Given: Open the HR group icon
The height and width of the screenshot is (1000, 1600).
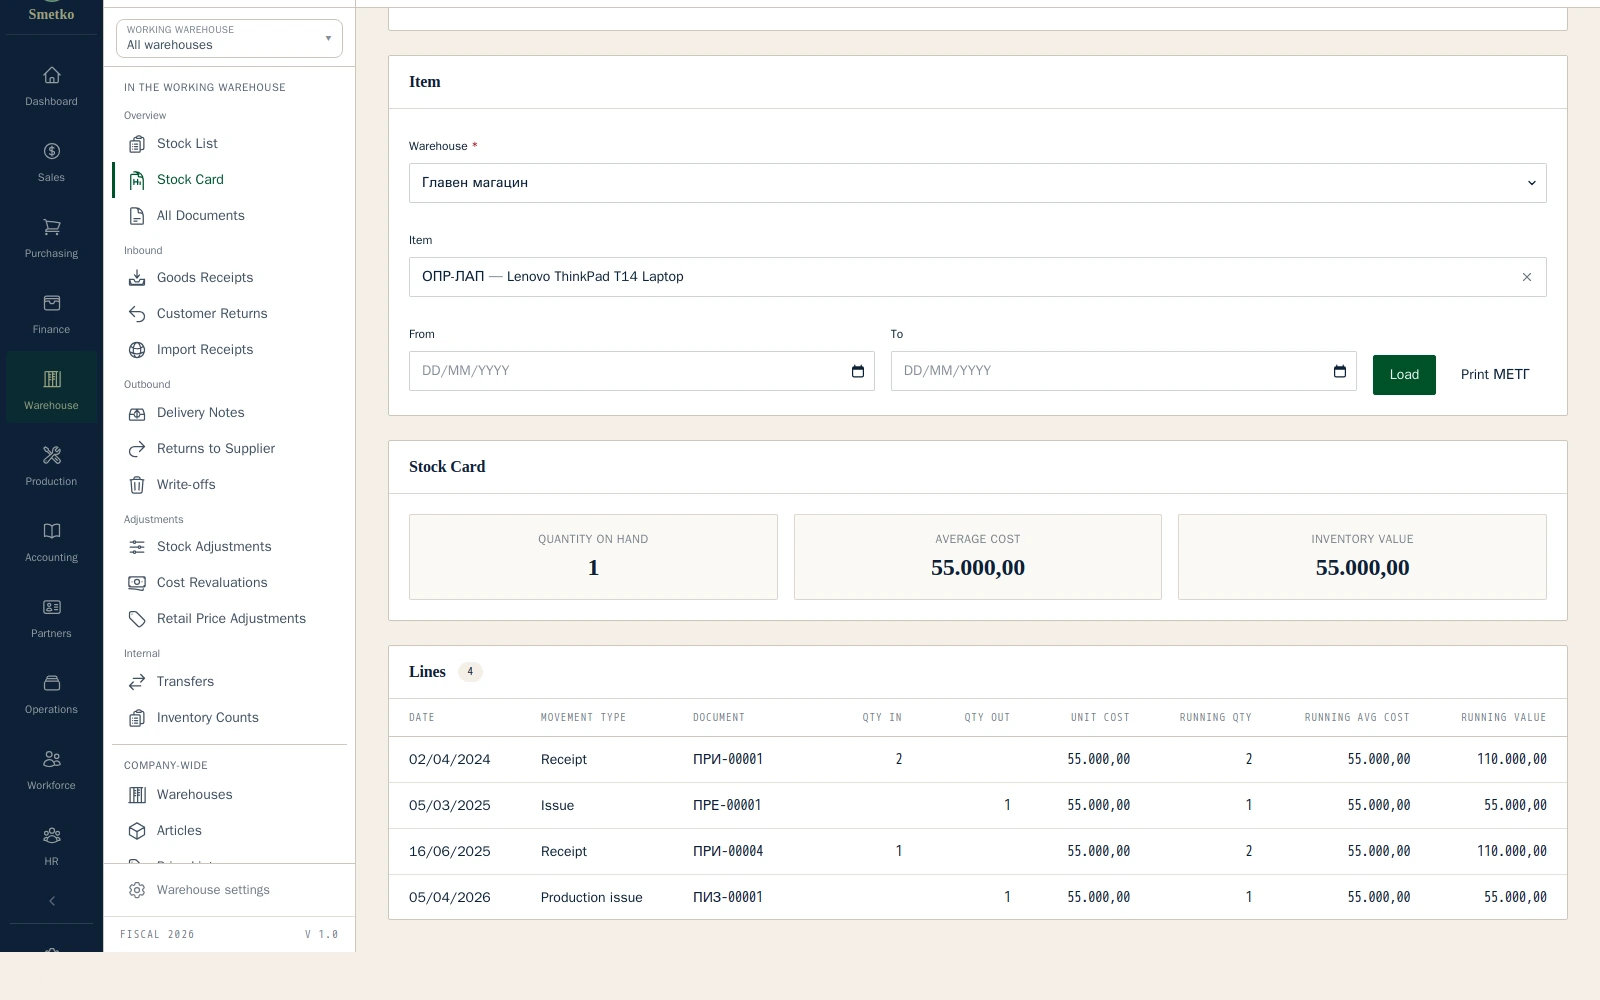Looking at the screenshot, I should point(52,835).
